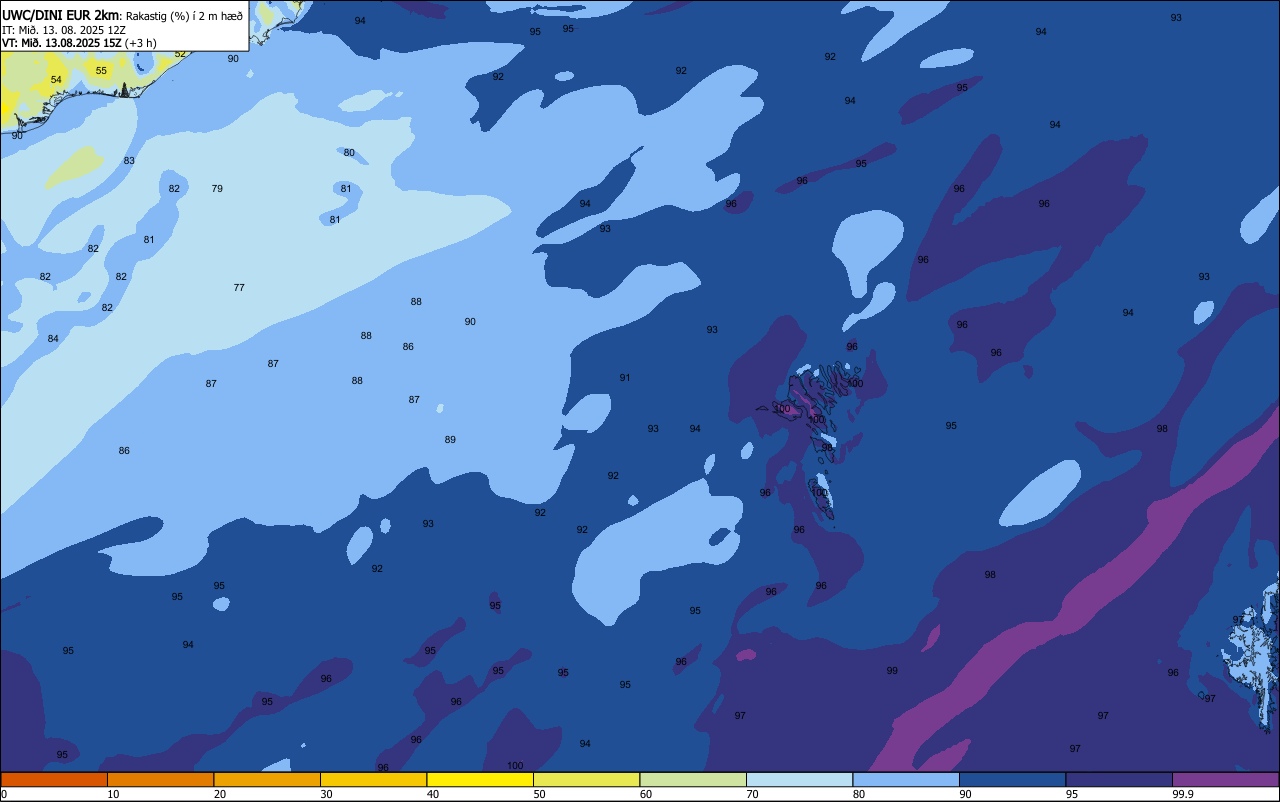Click the title text UWC/DINI EUR 2km
This screenshot has width=1280, height=802.
click(60, 15)
